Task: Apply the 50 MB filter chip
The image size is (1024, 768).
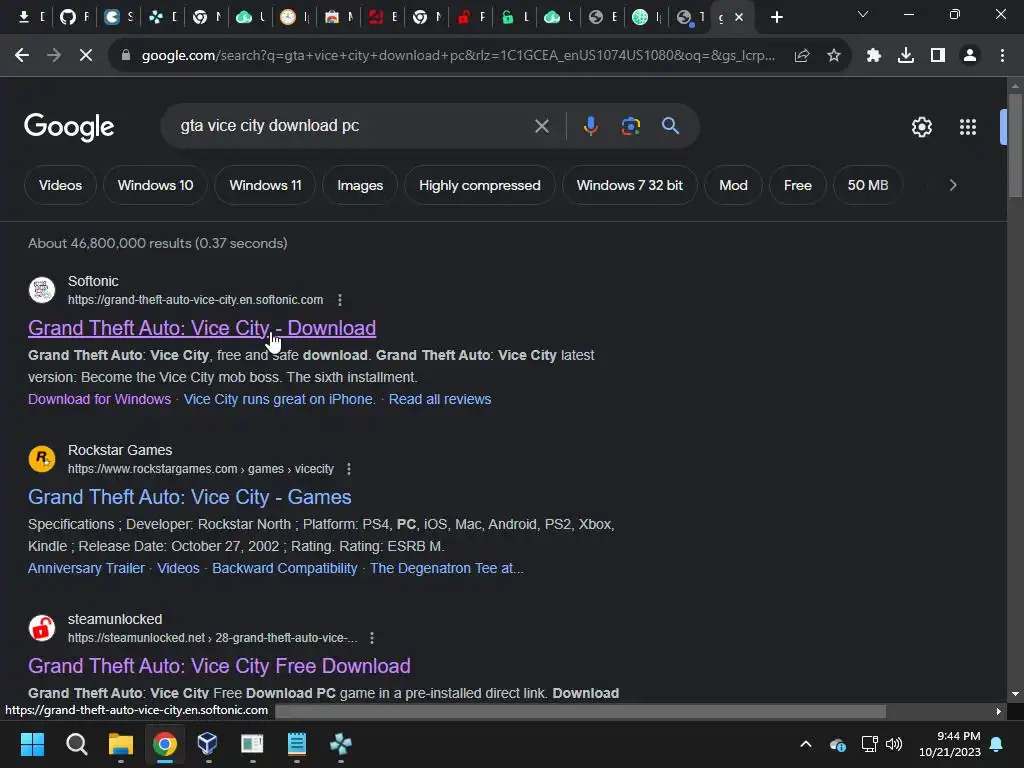Action: [x=868, y=185]
